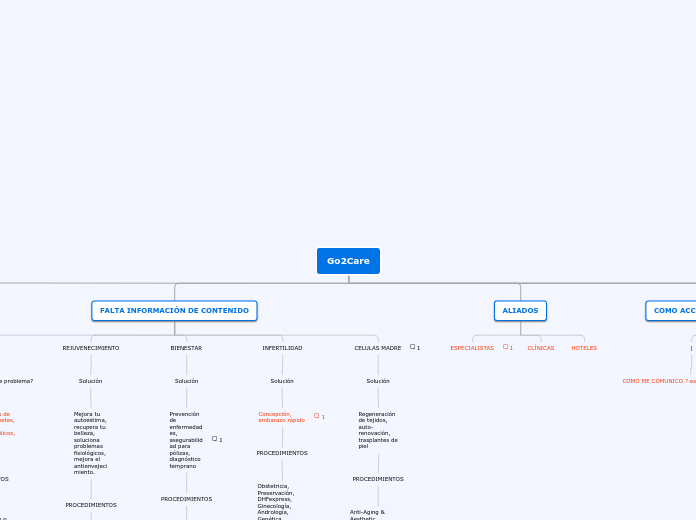Select PROCEDIMIENTOS under CELULAS MADRE
Screen dimensions: 696x520
[x=378, y=479]
